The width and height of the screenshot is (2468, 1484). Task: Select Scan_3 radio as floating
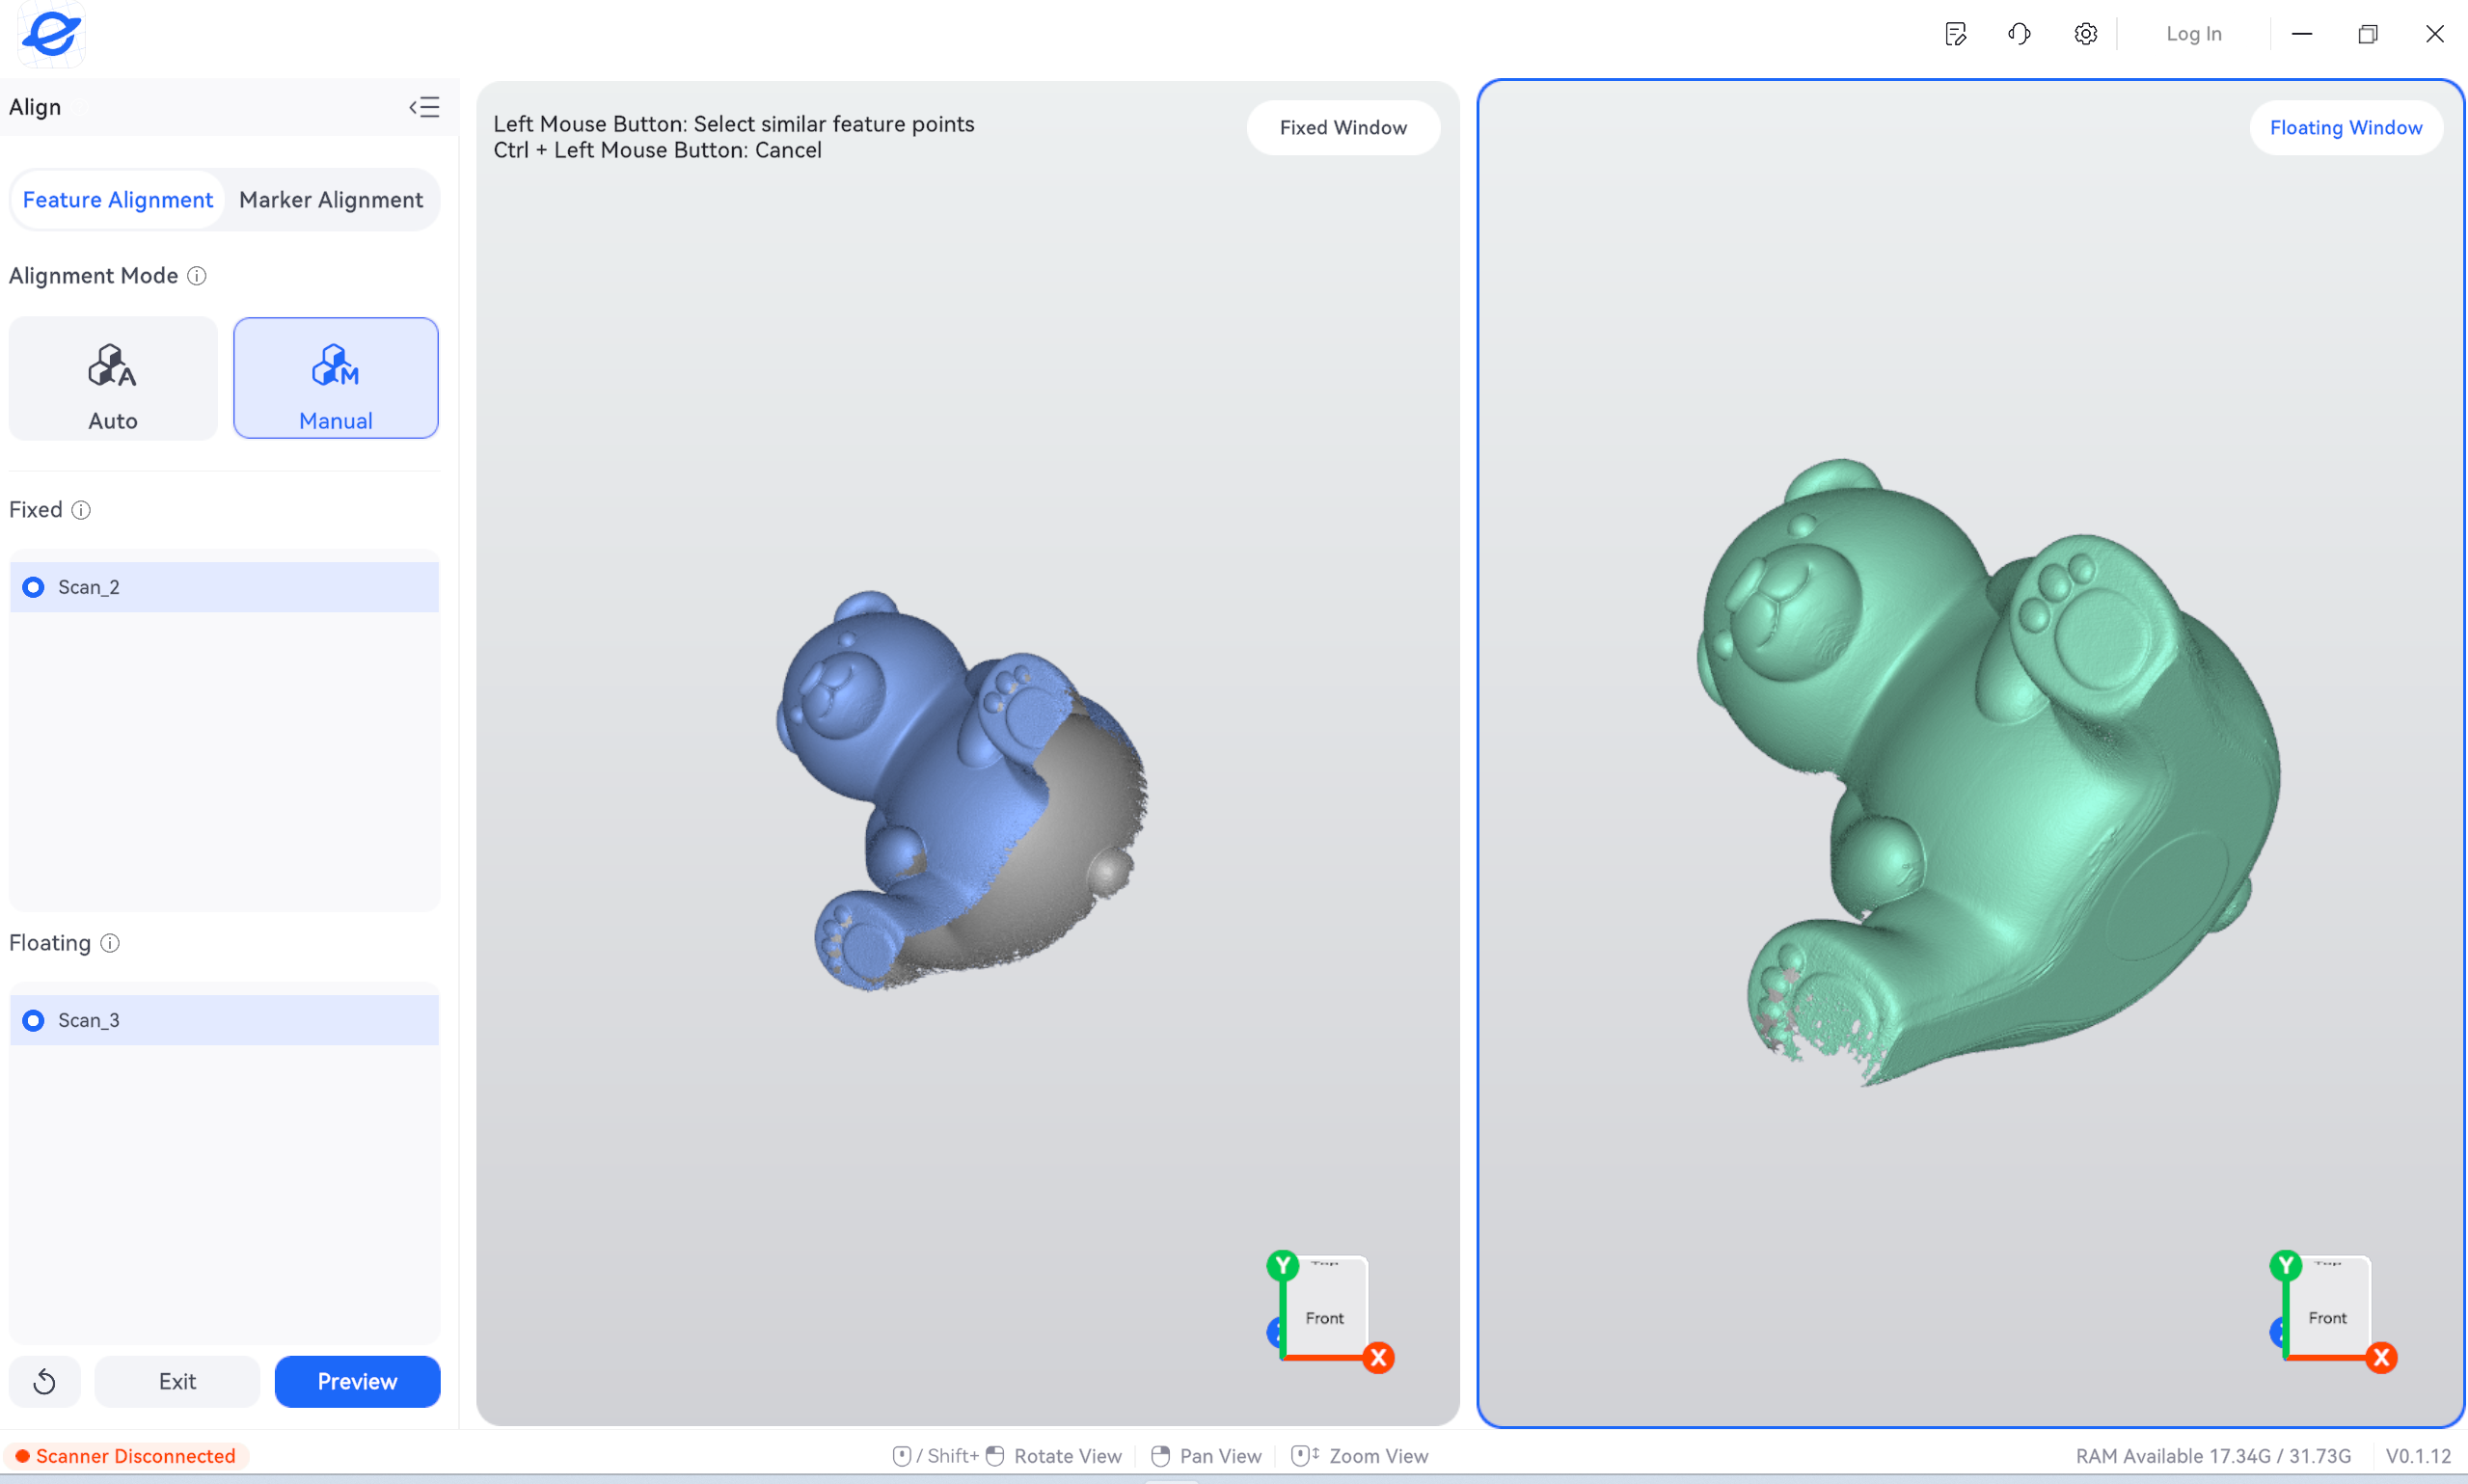point(33,1020)
